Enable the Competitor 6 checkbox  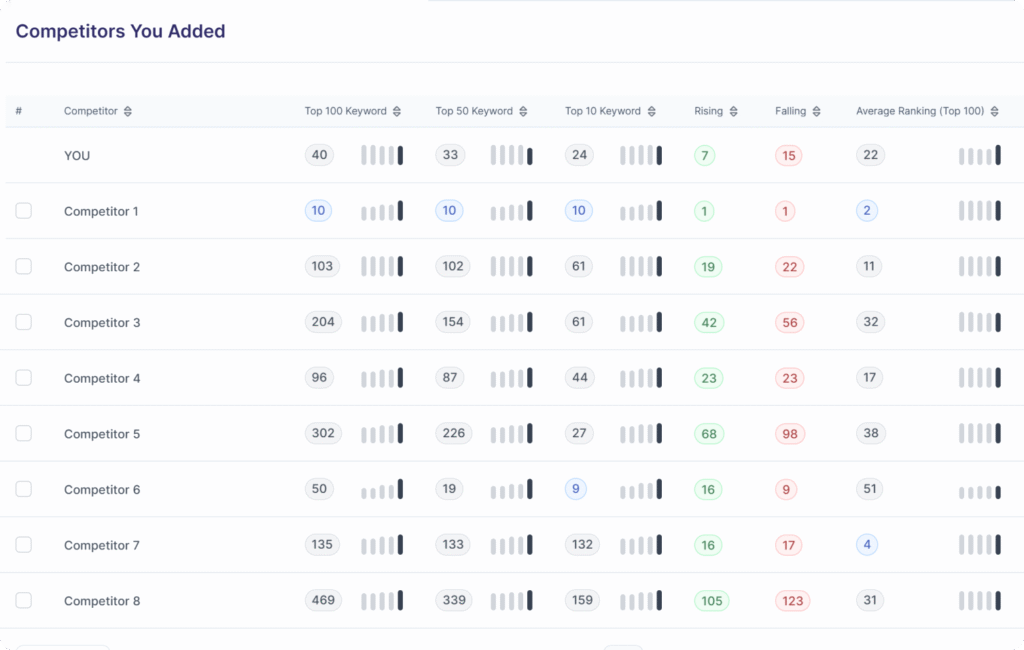[24, 489]
